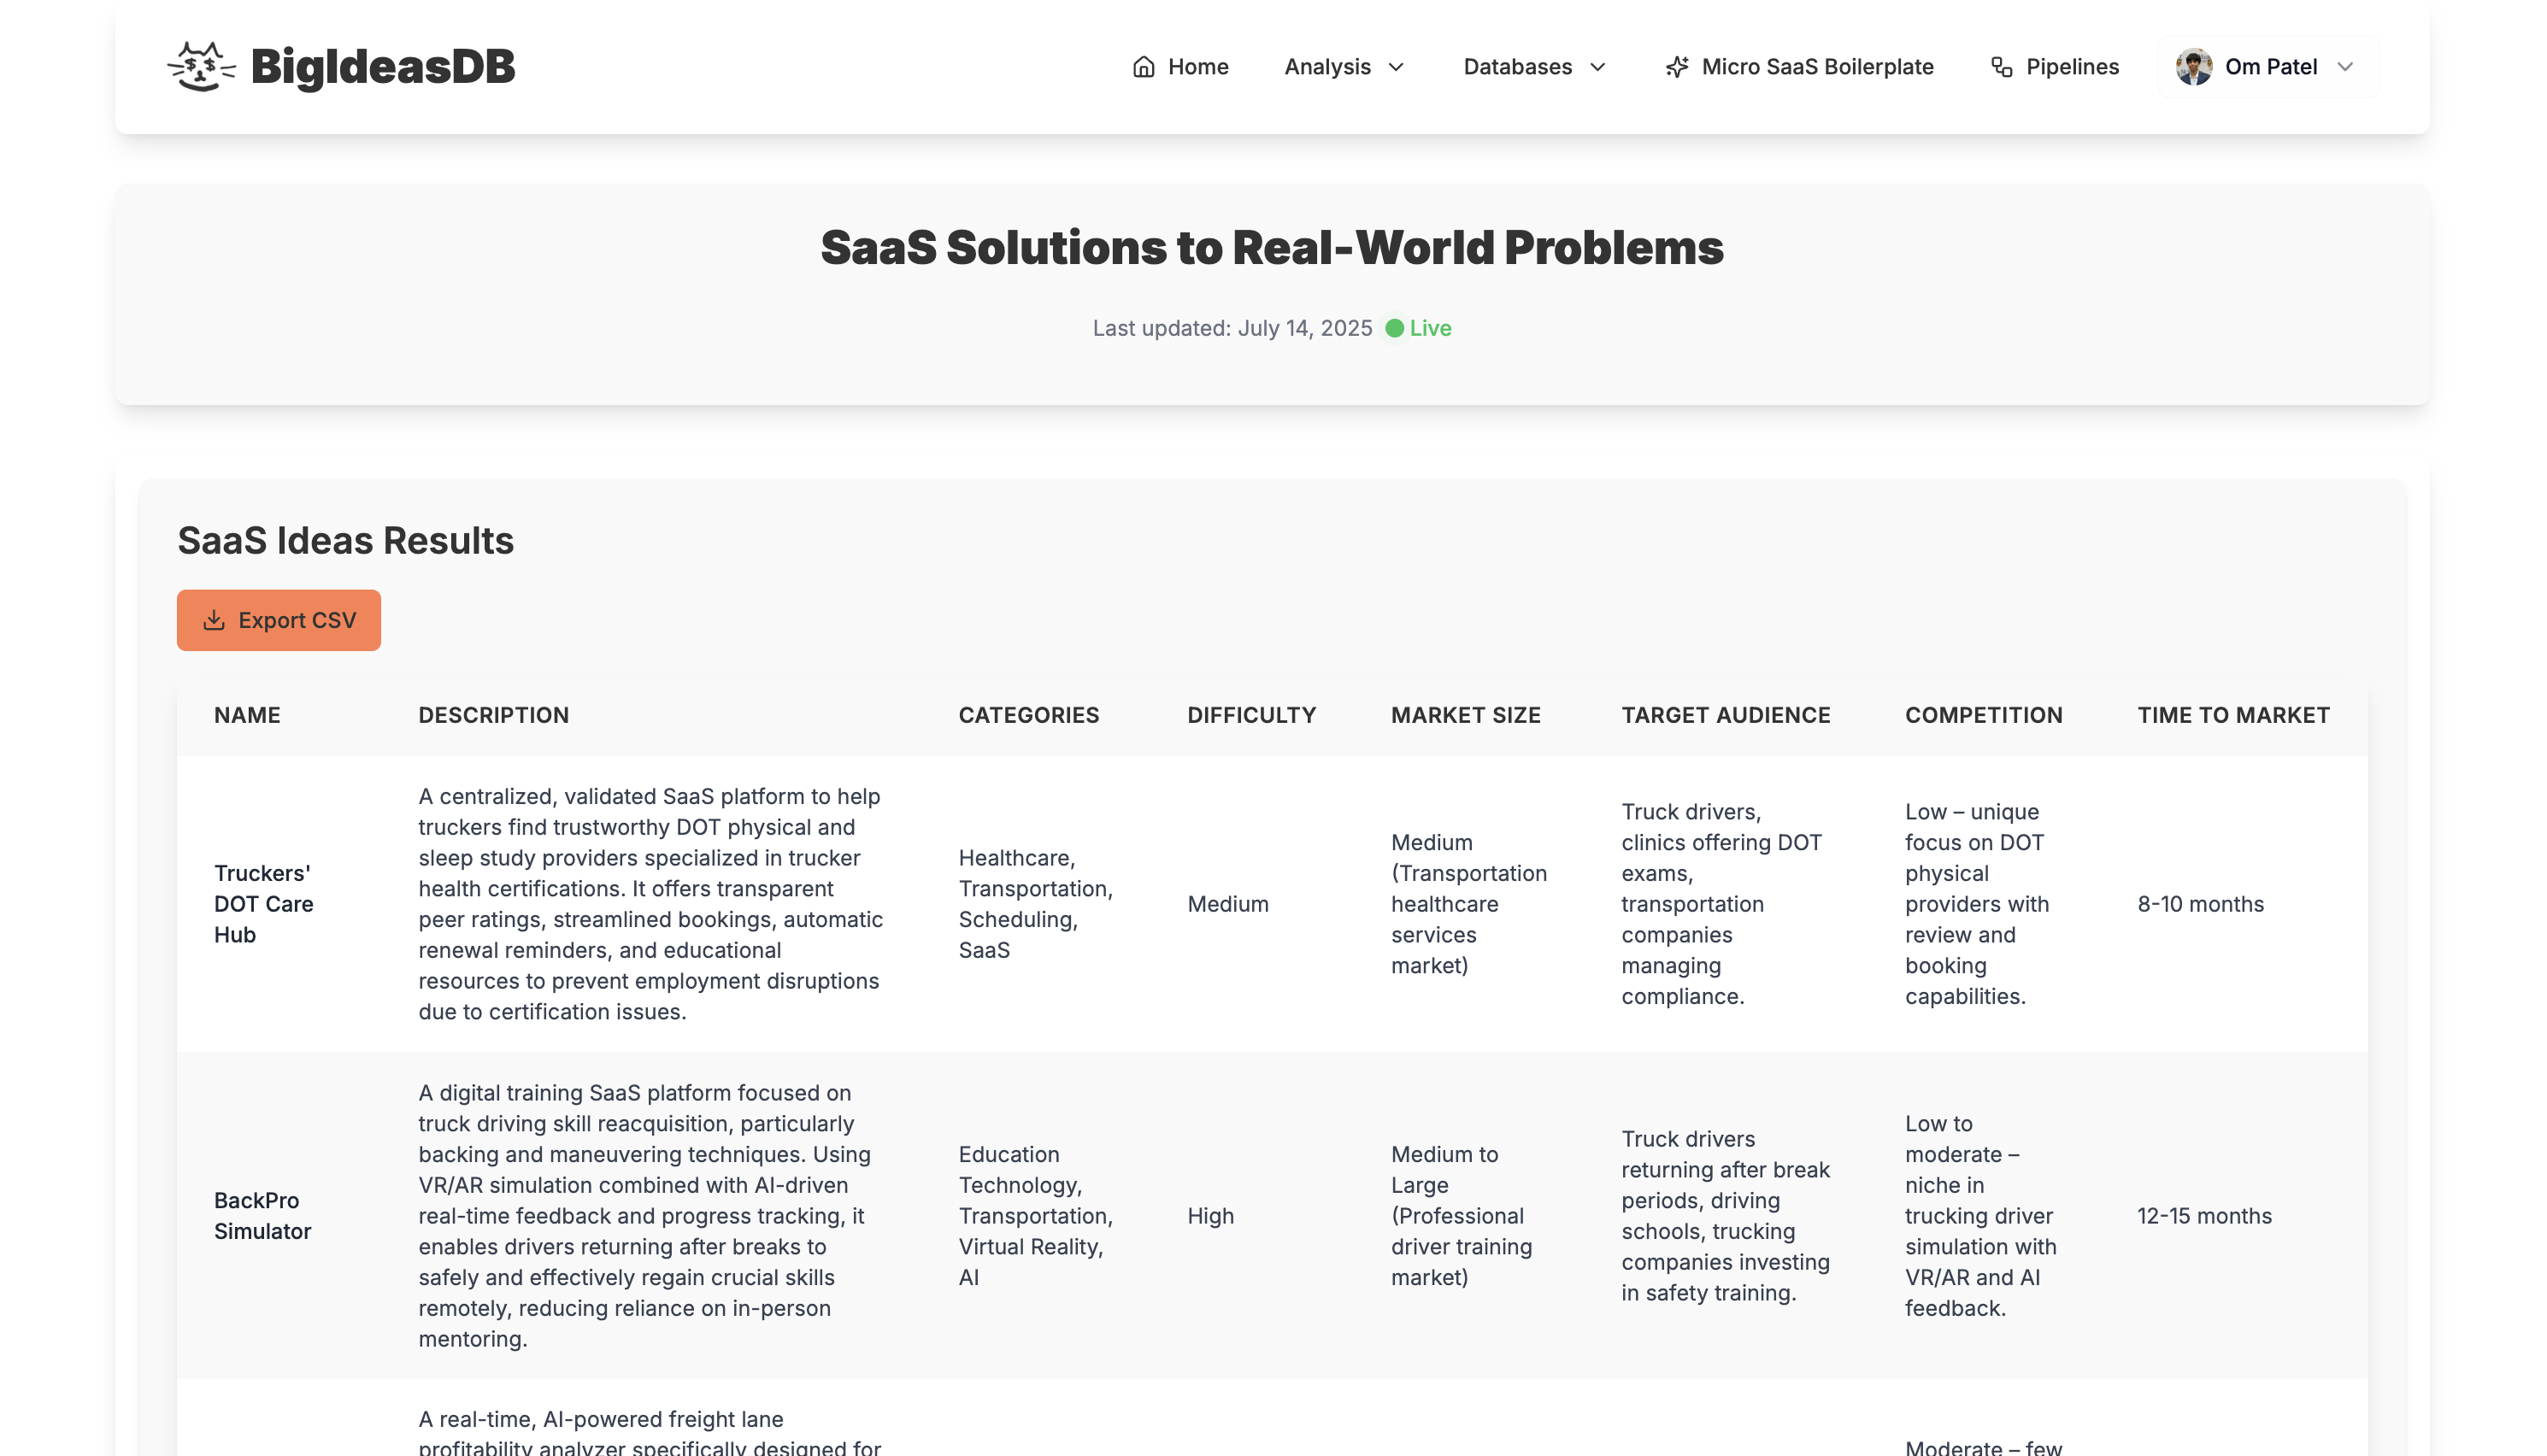
Task: Open the Analysis menu
Action: [1345, 67]
